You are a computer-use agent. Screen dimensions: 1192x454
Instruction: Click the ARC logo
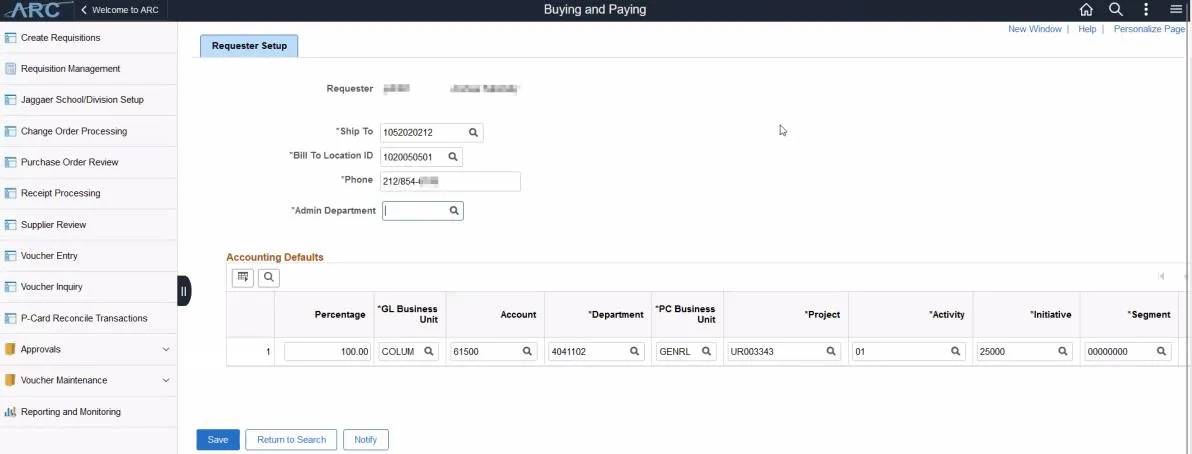[x=36, y=10]
